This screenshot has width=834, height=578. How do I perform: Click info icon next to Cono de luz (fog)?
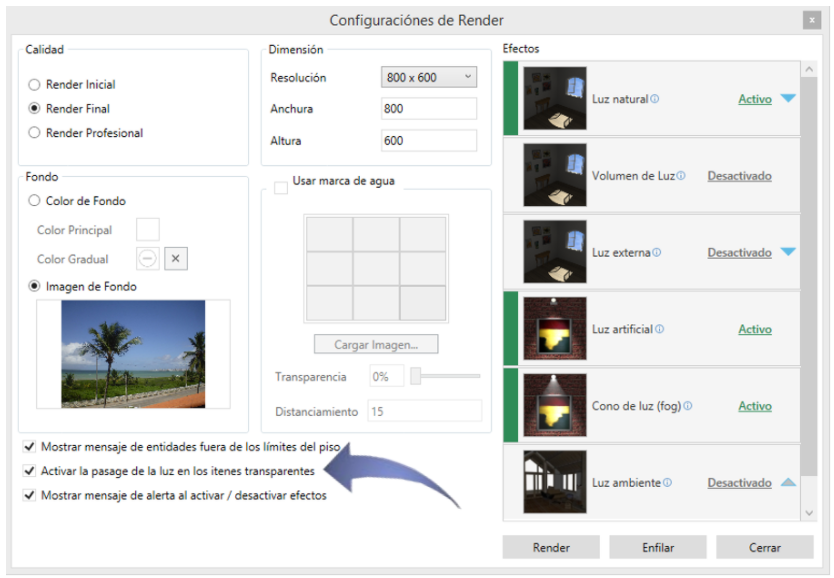[x=688, y=406]
